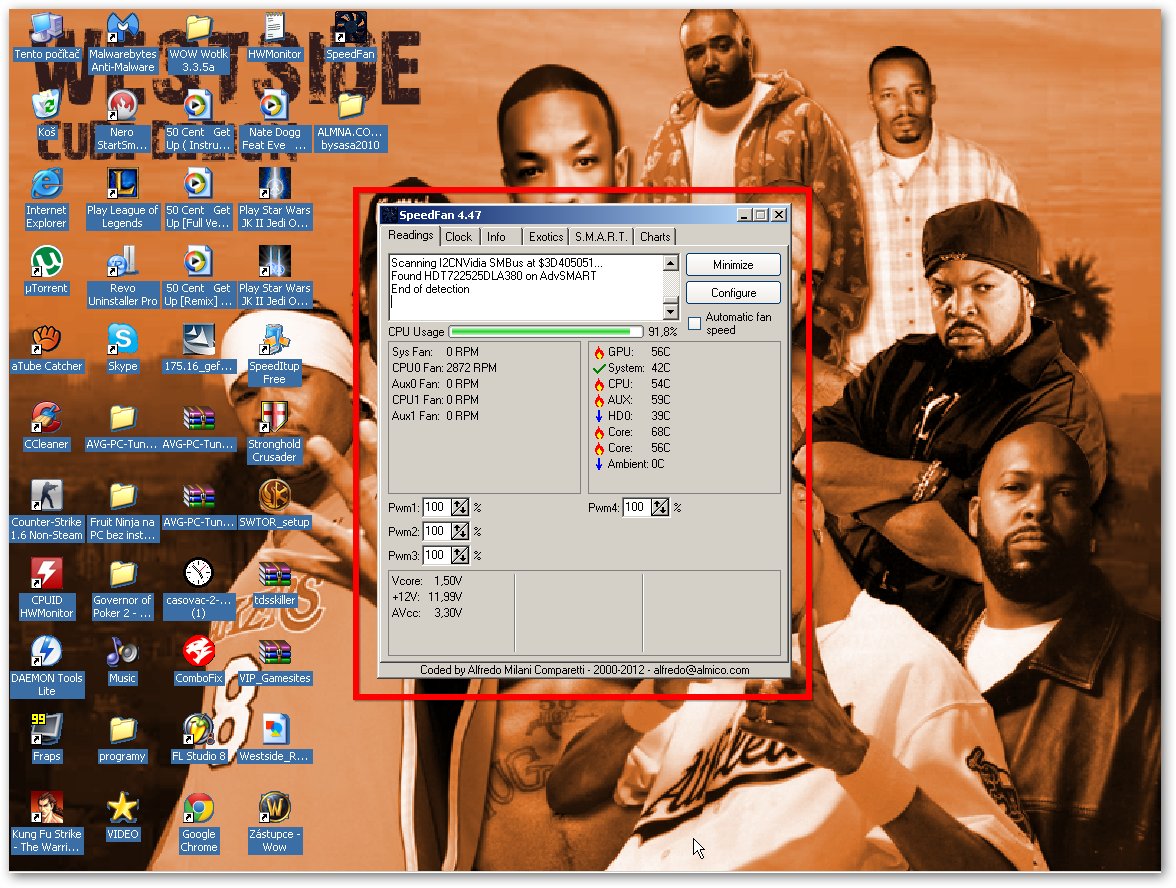
Task: Open the Tento počítač desktop icon
Action: click(x=46, y=37)
